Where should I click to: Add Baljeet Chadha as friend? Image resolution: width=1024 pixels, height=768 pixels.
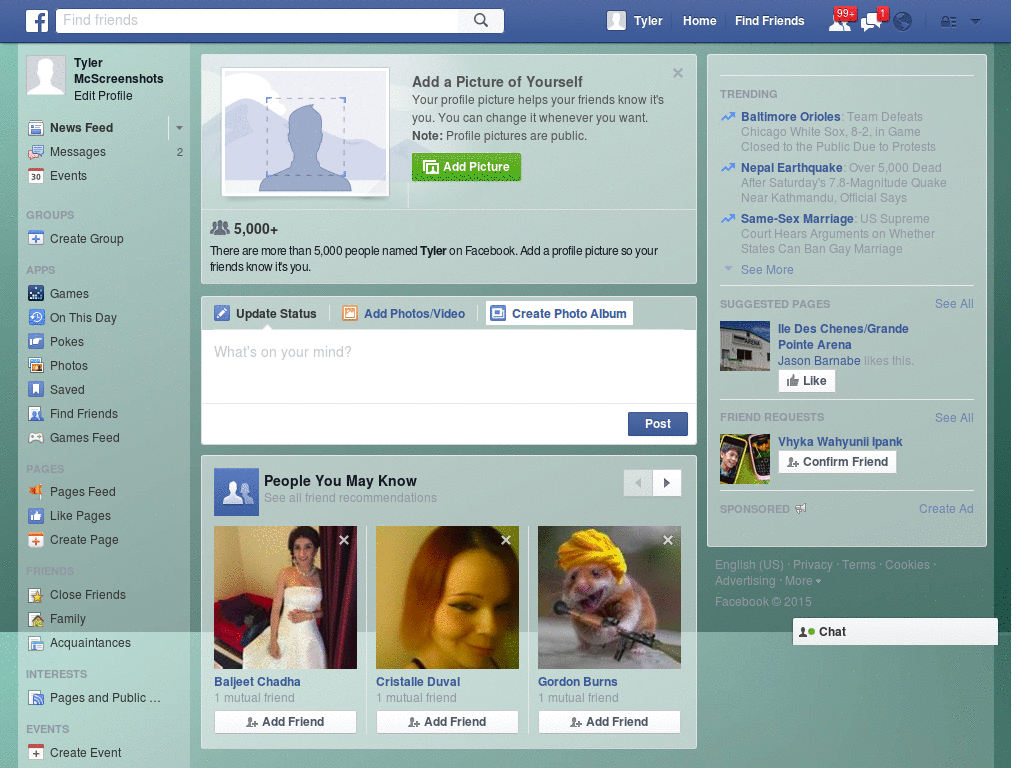pos(285,722)
